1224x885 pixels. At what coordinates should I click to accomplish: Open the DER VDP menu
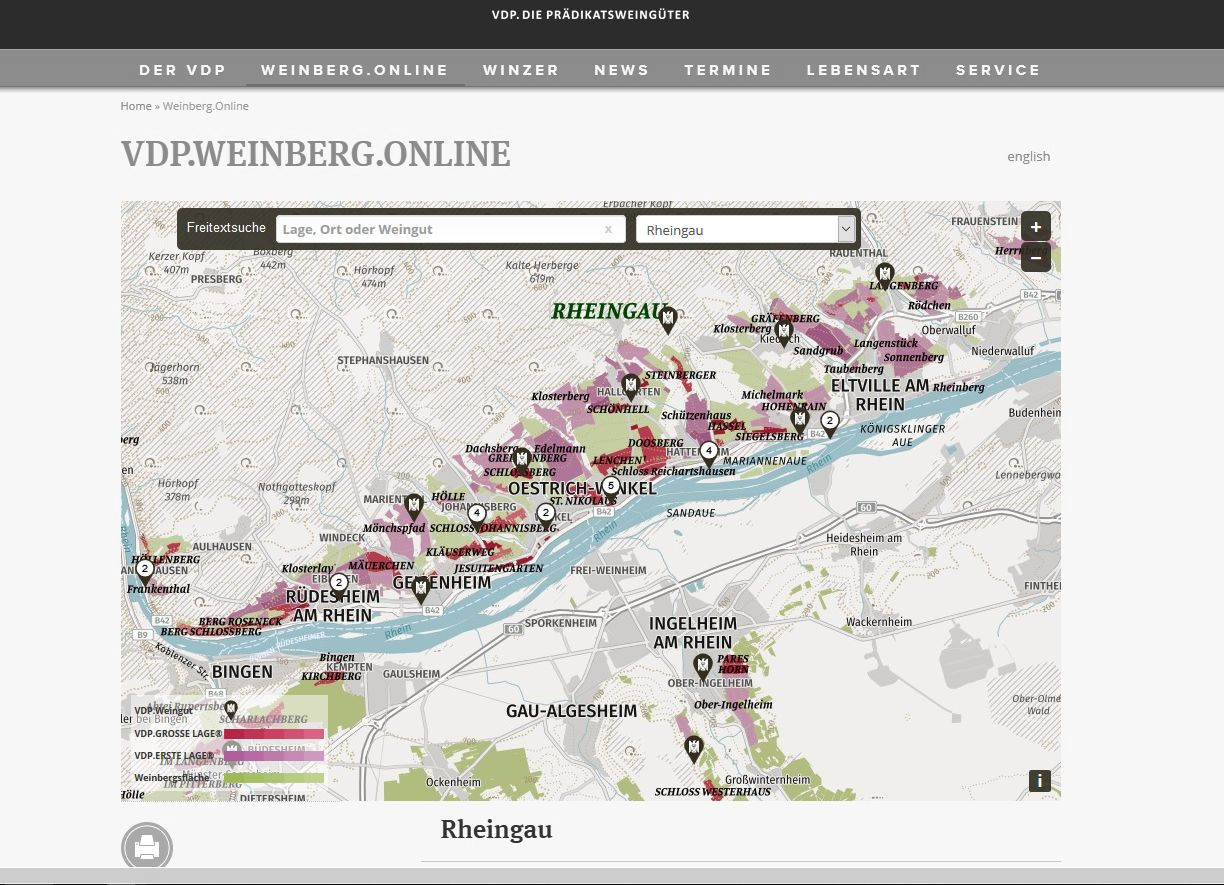click(x=183, y=70)
